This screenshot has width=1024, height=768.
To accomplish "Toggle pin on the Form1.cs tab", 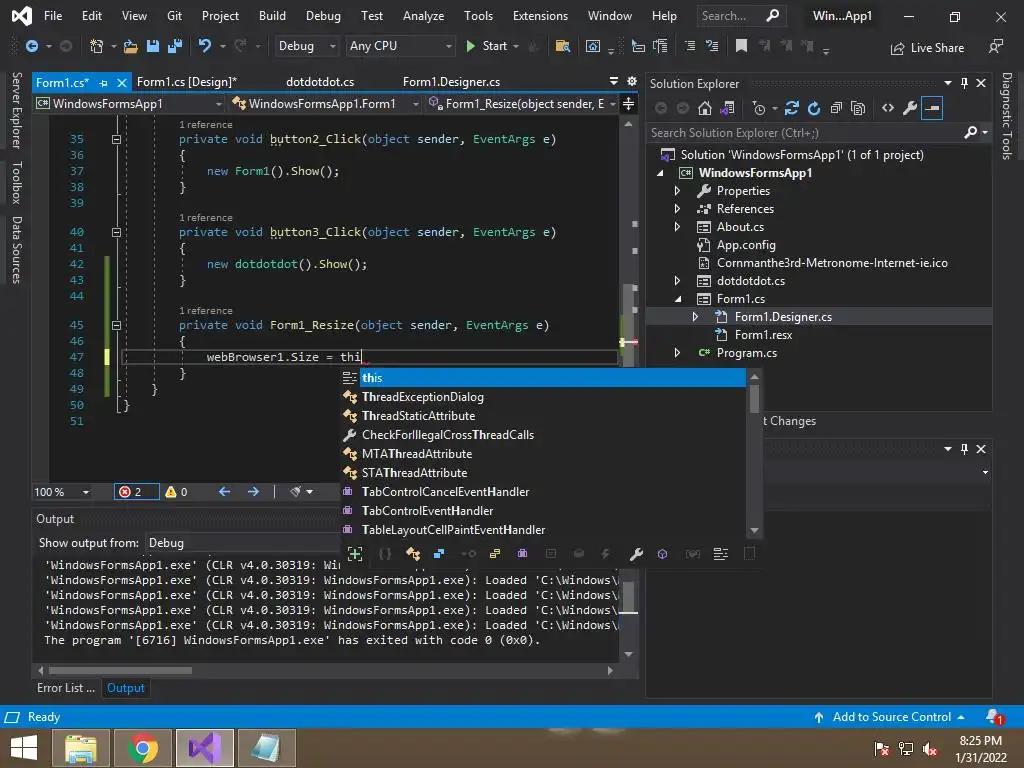I will coord(103,83).
